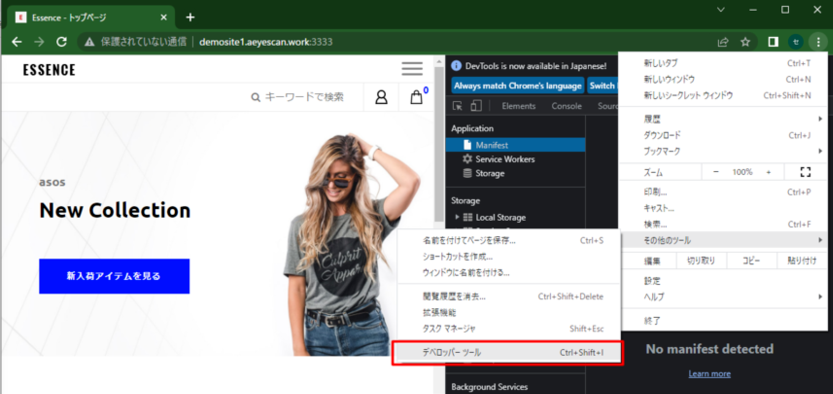Click the search magnifier icon
Viewport: 833px width, 394px height.
256,98
